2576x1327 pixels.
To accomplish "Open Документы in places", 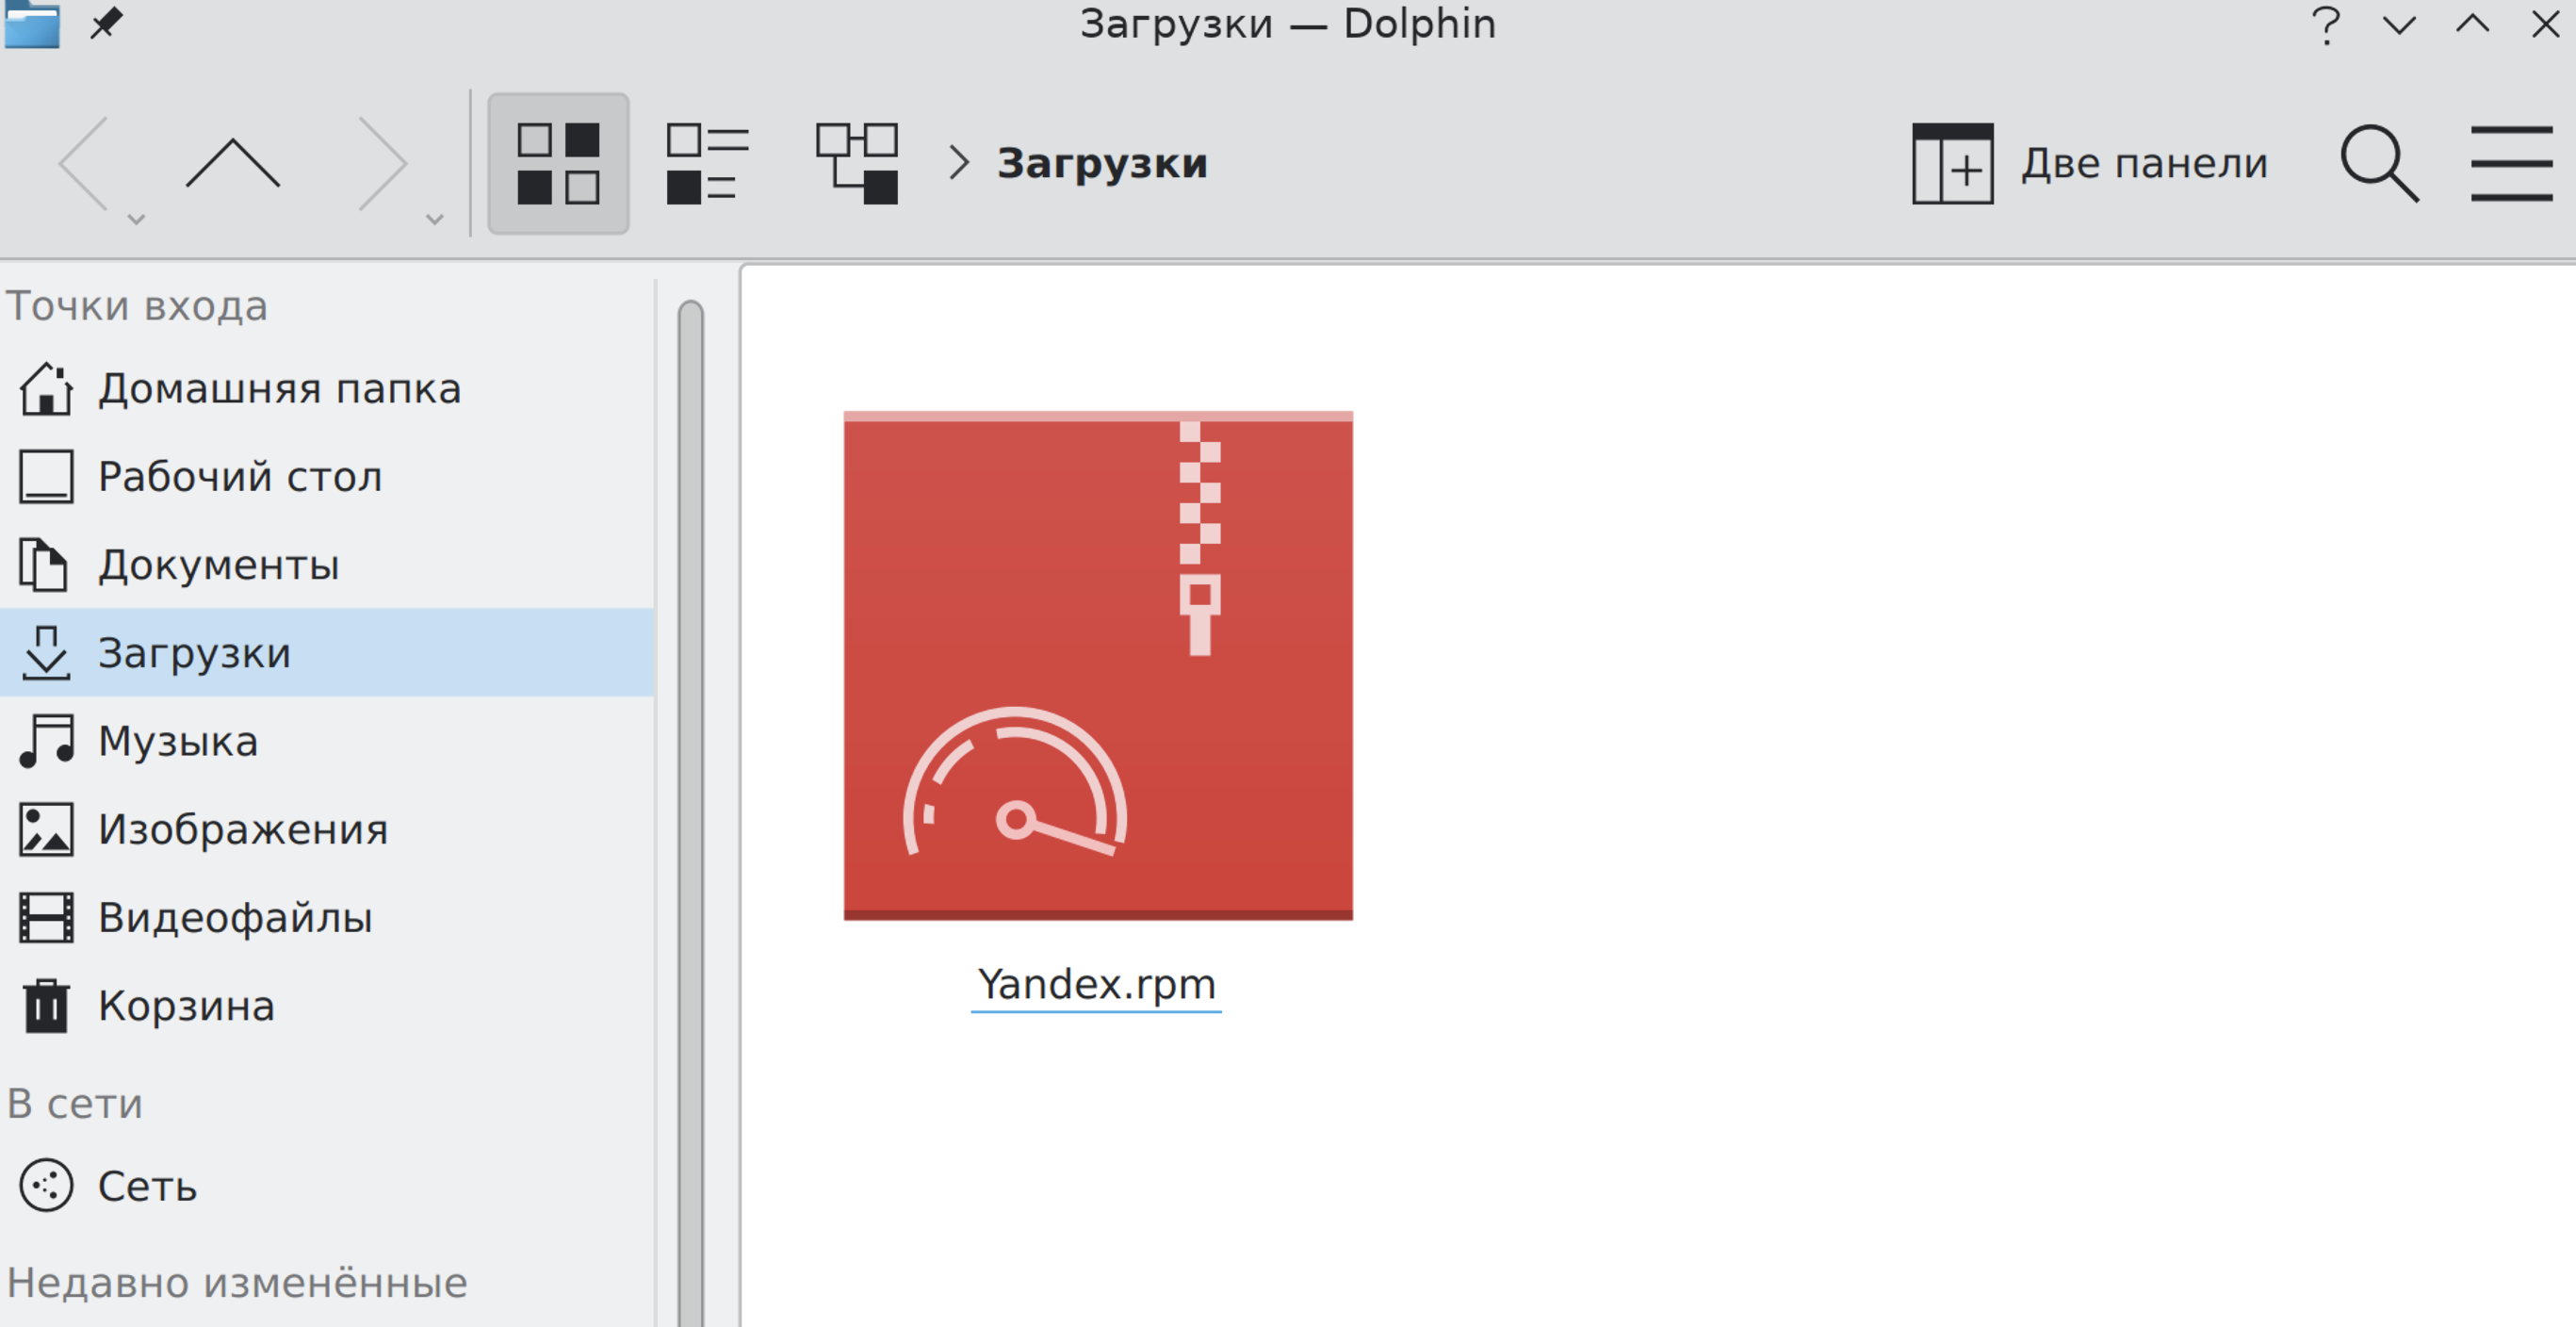I will pos(327,565).
